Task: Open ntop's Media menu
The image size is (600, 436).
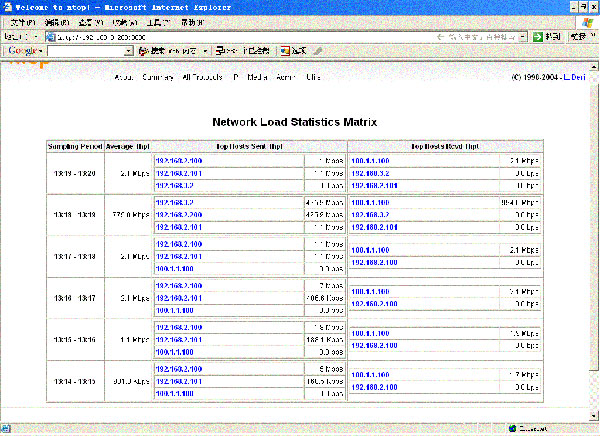Action: [x=257, y=77]
